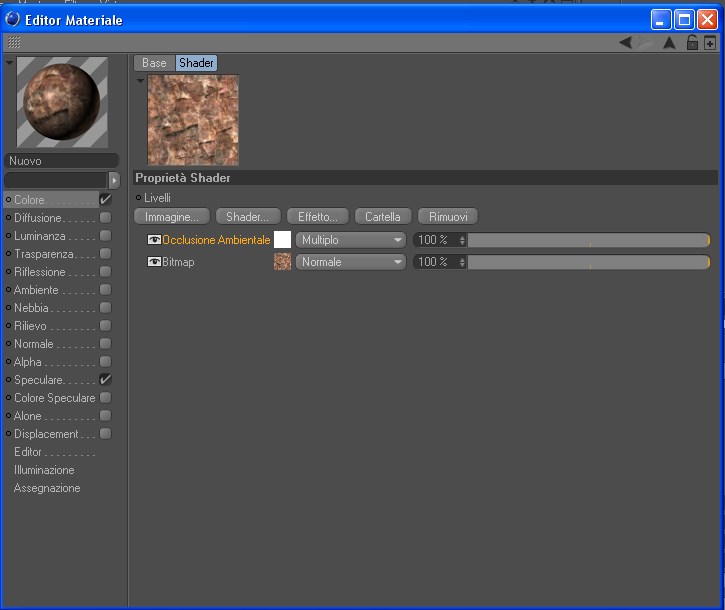Image resolution: width=725 pixels, height=610 pixels.
Task: Click the Immagine... button
Action: point(172,216)
